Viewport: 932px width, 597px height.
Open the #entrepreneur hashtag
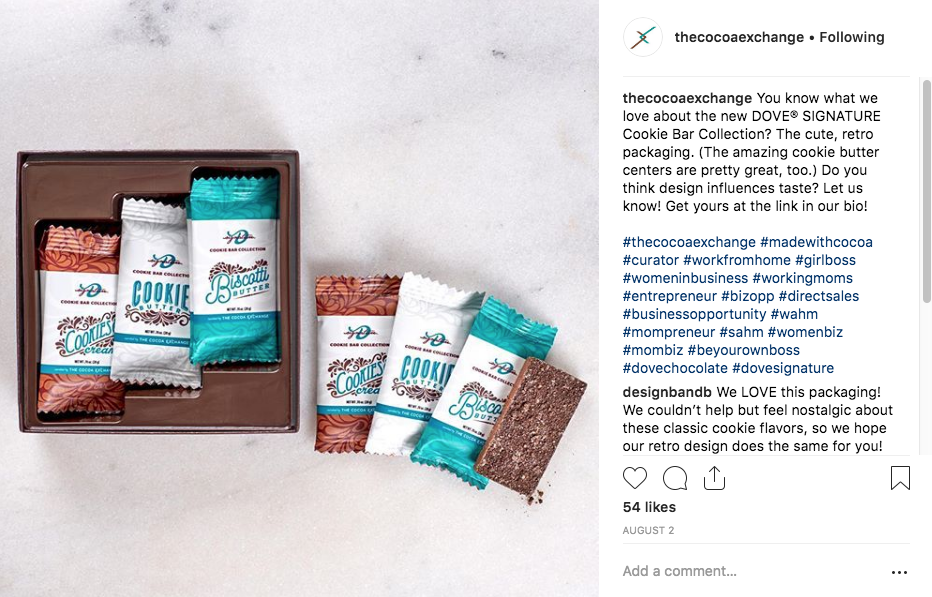(x=669, y=296)
